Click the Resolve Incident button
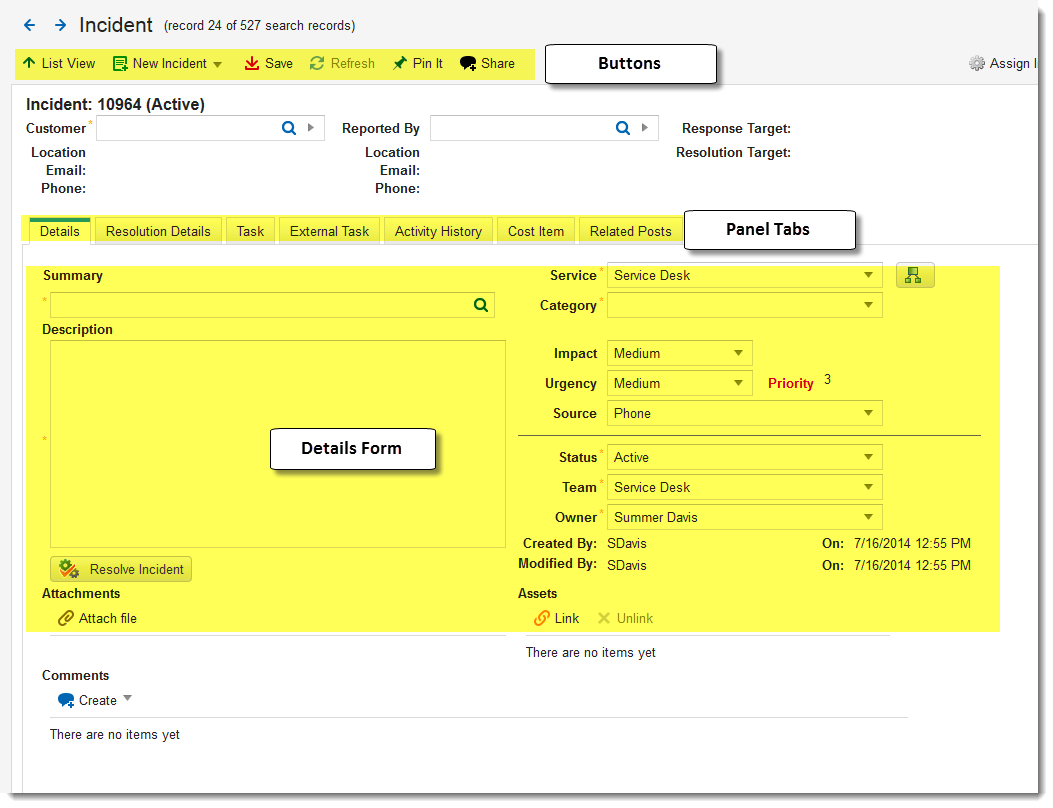The width and height of the screenshot is (1053, 808). point(121,569)
